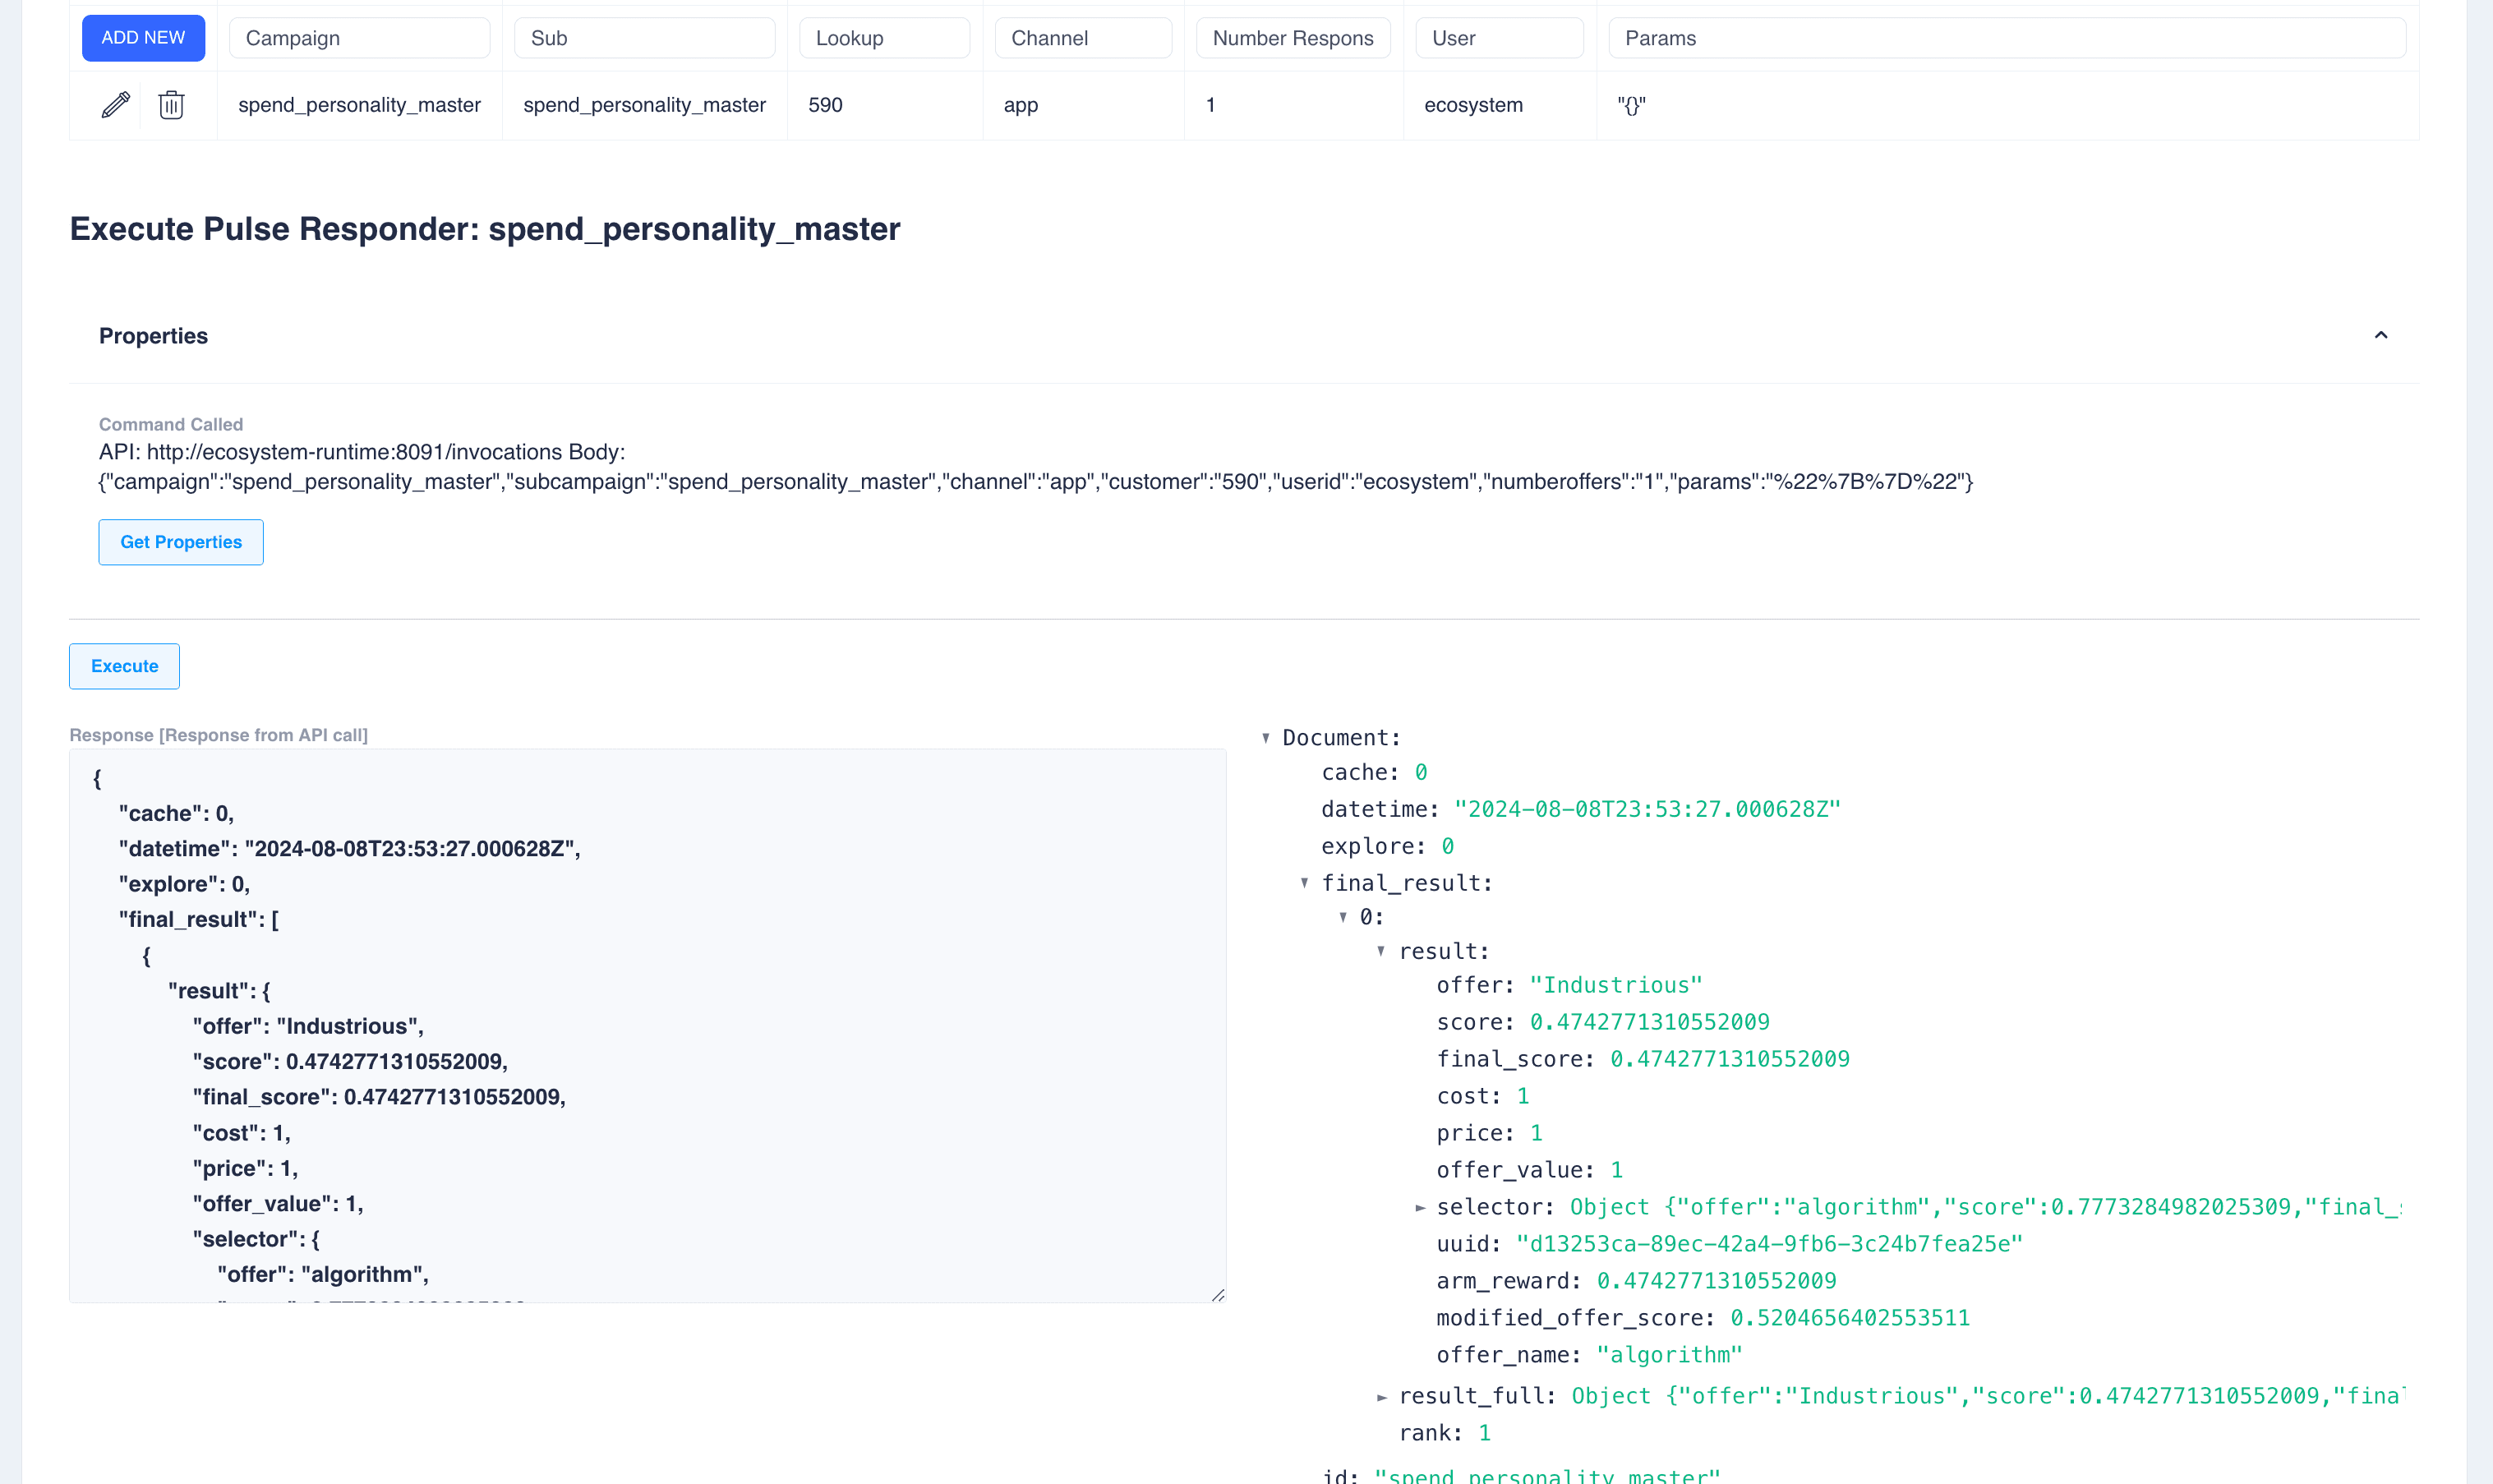This screenshot has height=1484, width=2493.
Task: Focus the Params filter field
Action: [x=2006, y=38]
